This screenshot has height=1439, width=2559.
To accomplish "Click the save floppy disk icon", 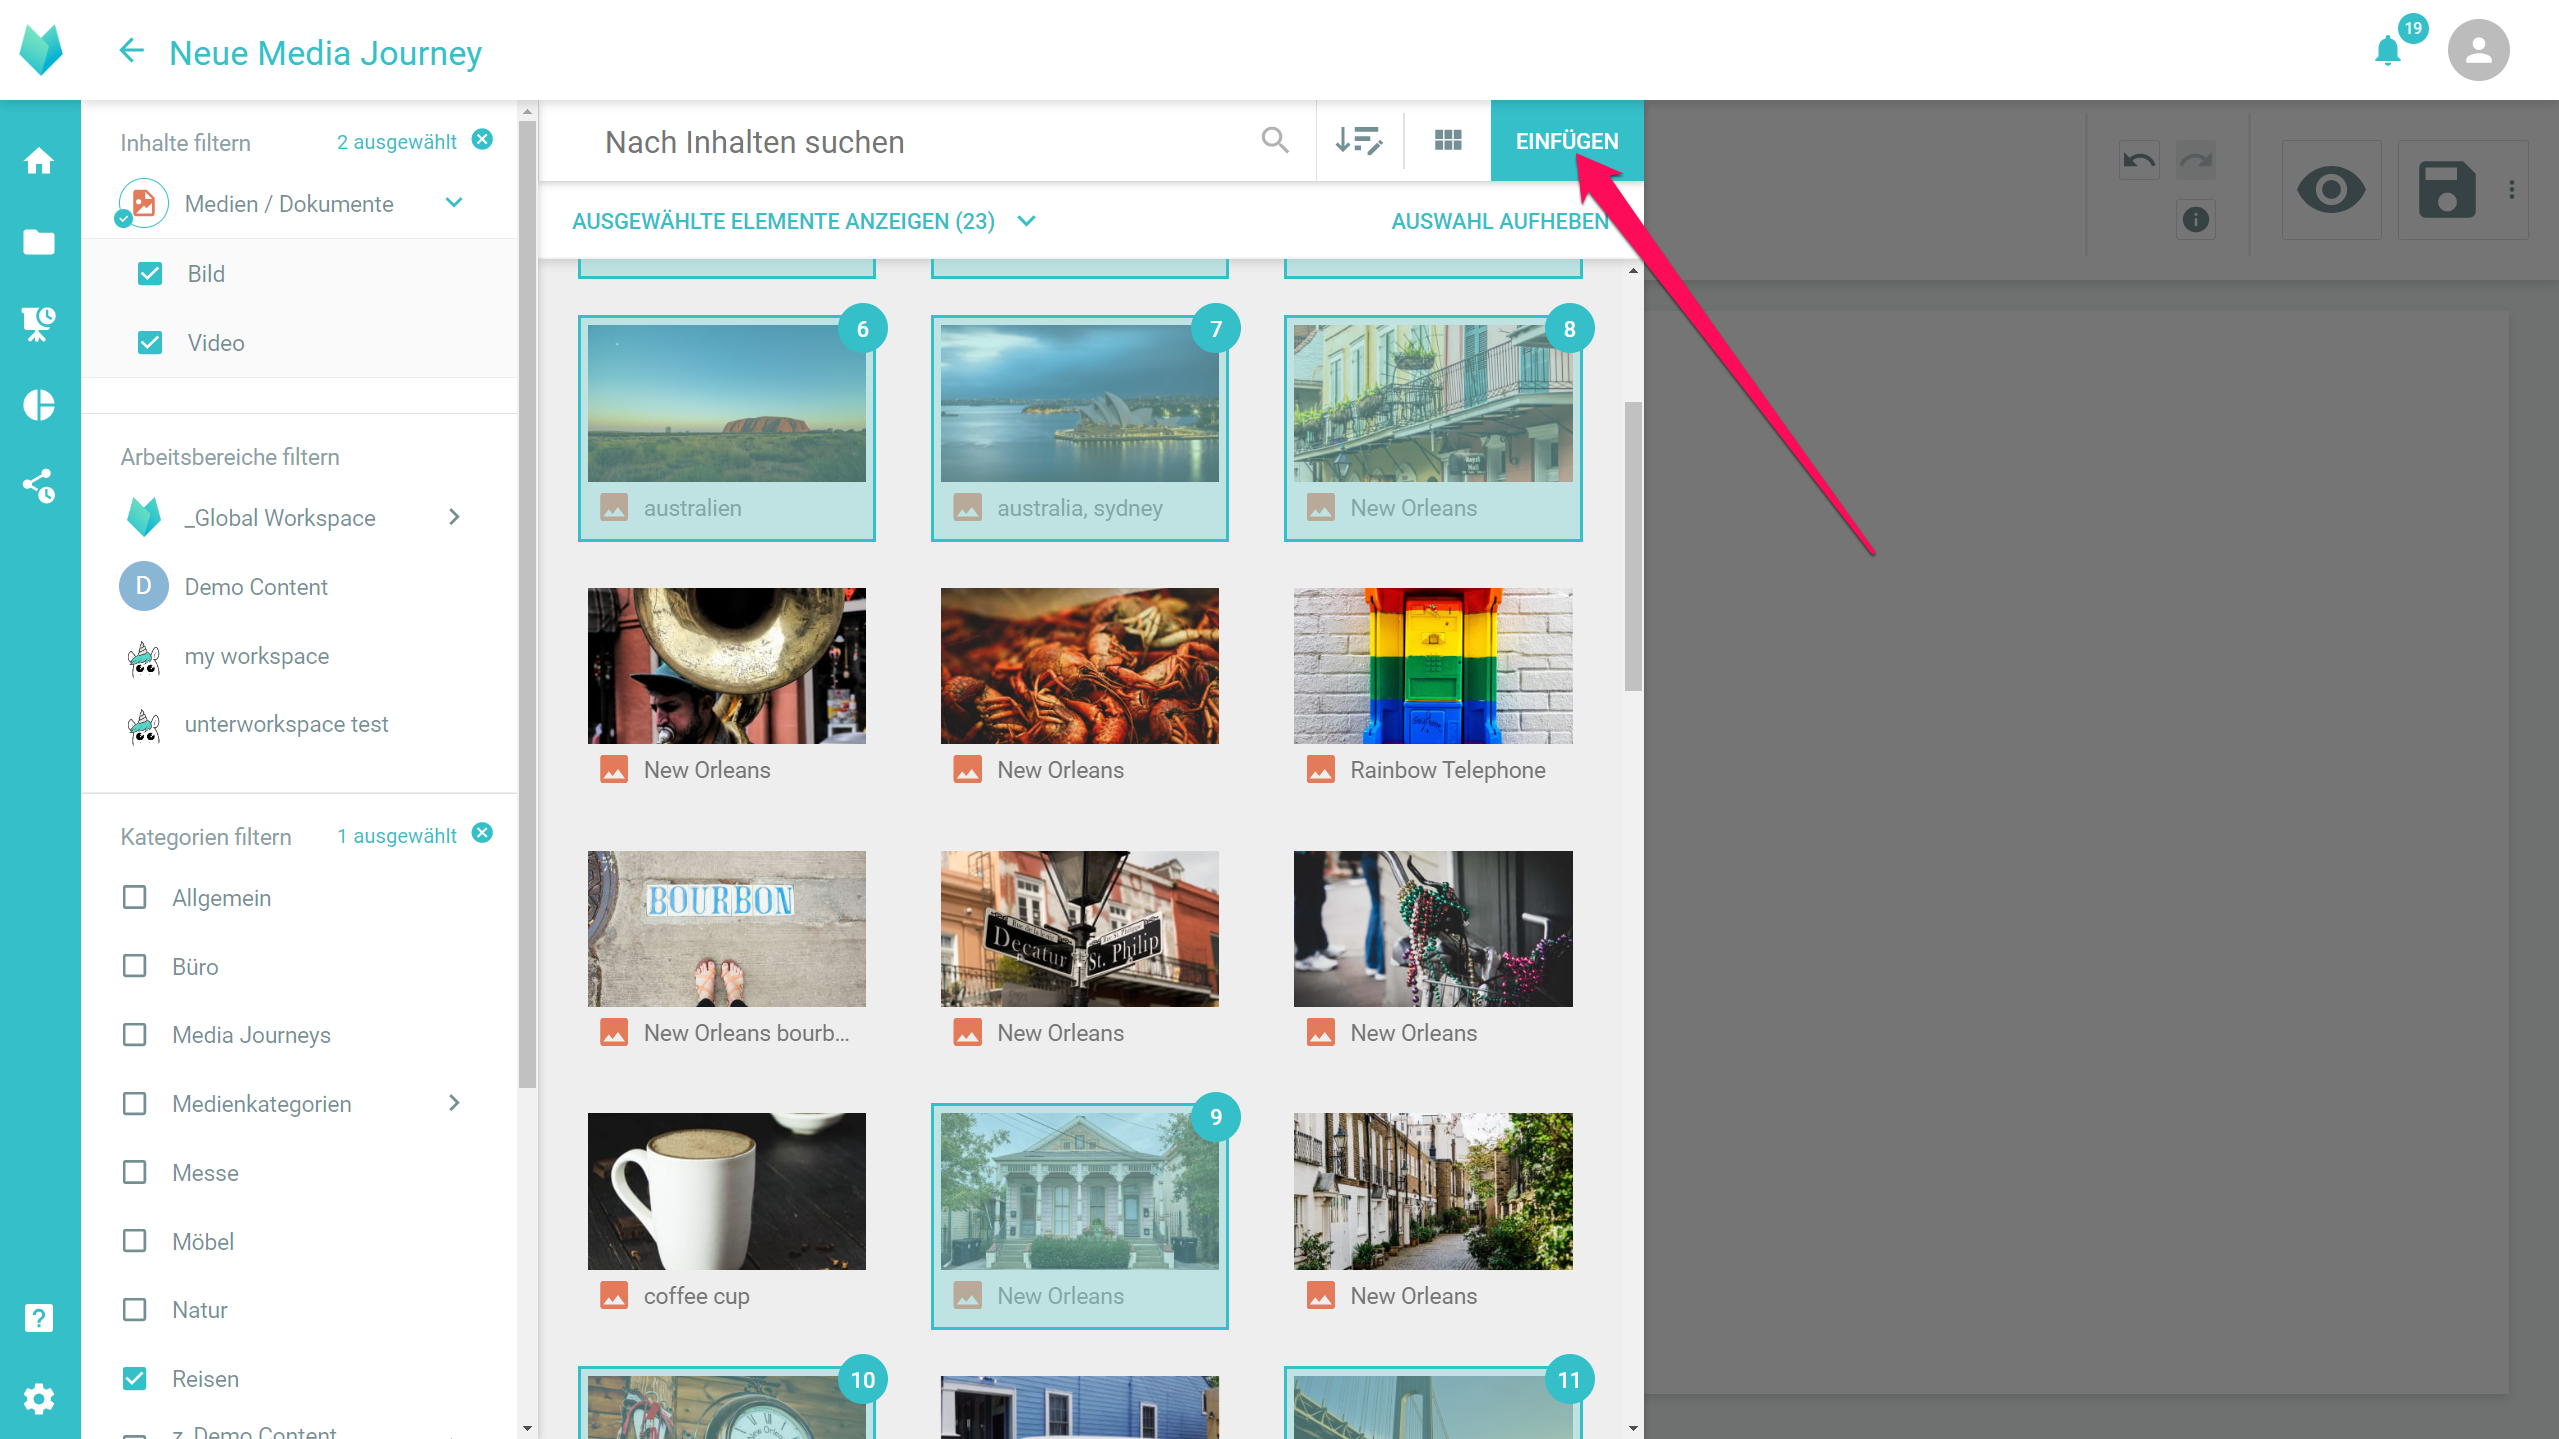I will [x=2446, y=189].
